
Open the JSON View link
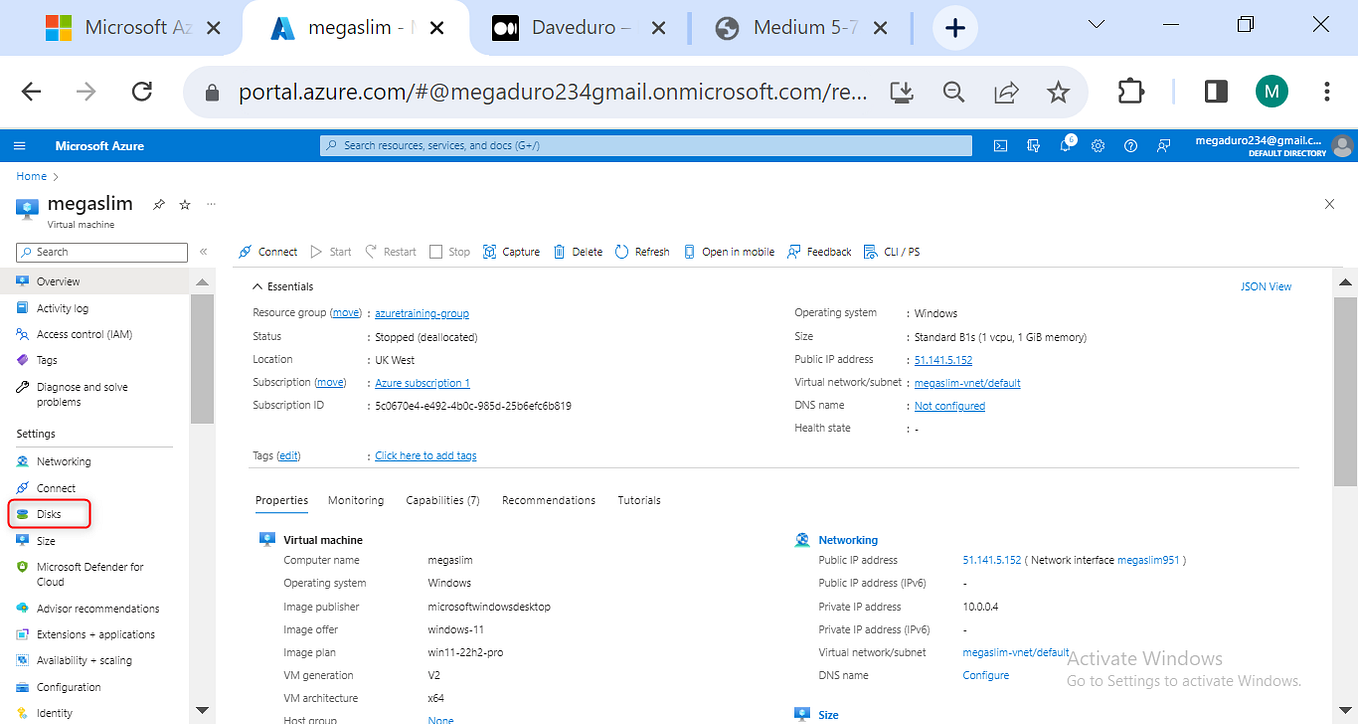click(x=1265, y=286)
